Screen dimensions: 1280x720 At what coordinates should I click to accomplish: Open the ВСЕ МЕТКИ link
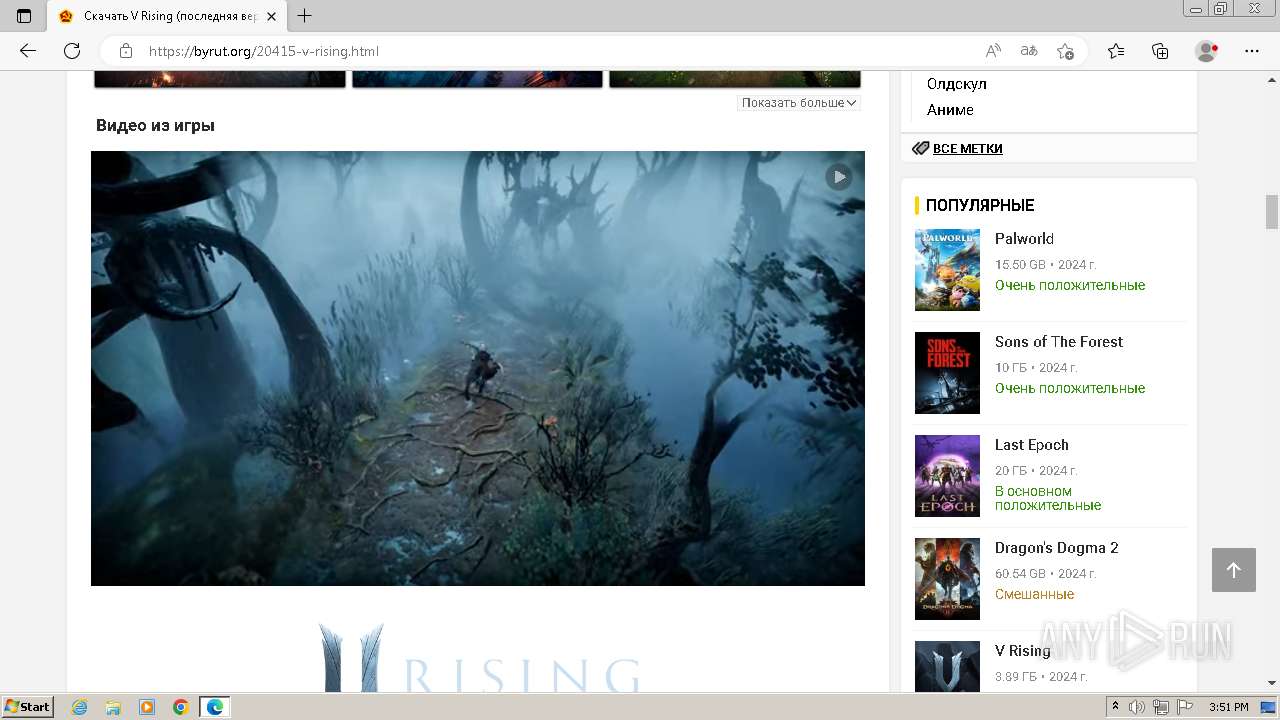[x=967, y=148]
